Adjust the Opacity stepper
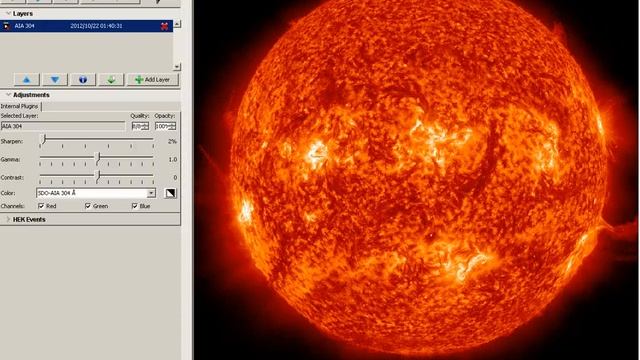 tap(165, 126)
